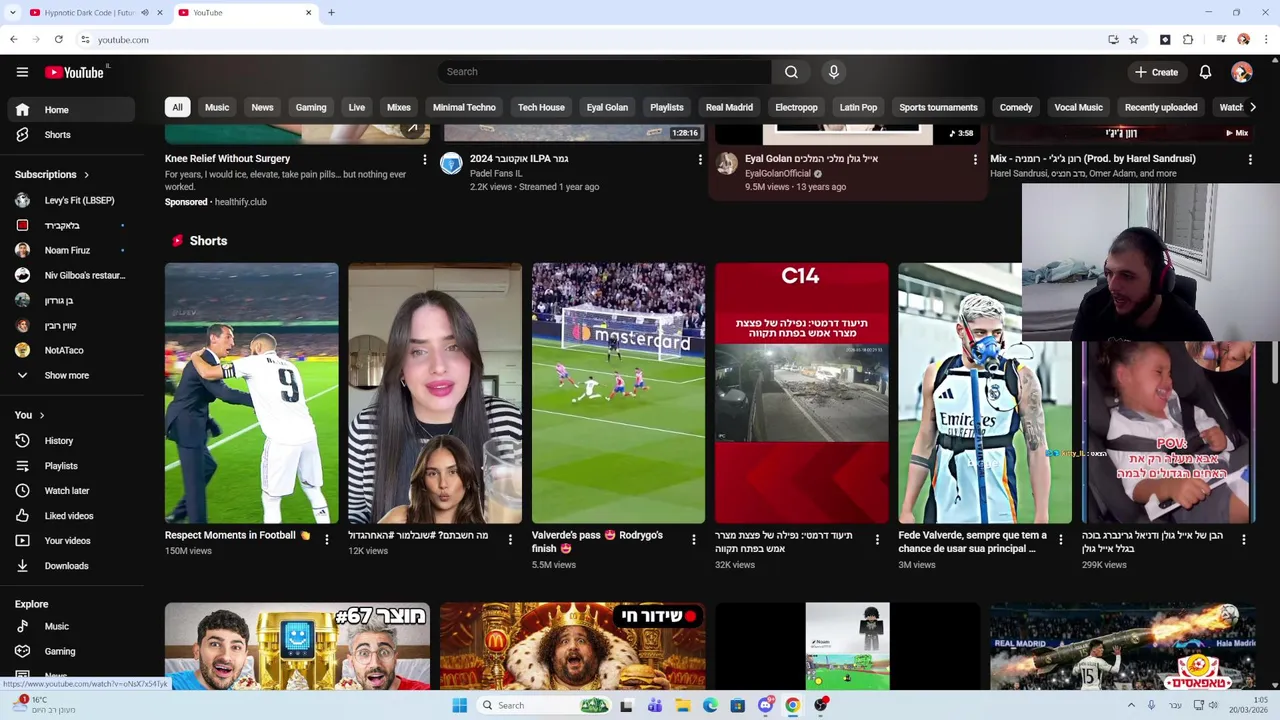Viewport: 1280px width, 720px height.
Task: Open a new browser tab
Action: coord(331,13)
